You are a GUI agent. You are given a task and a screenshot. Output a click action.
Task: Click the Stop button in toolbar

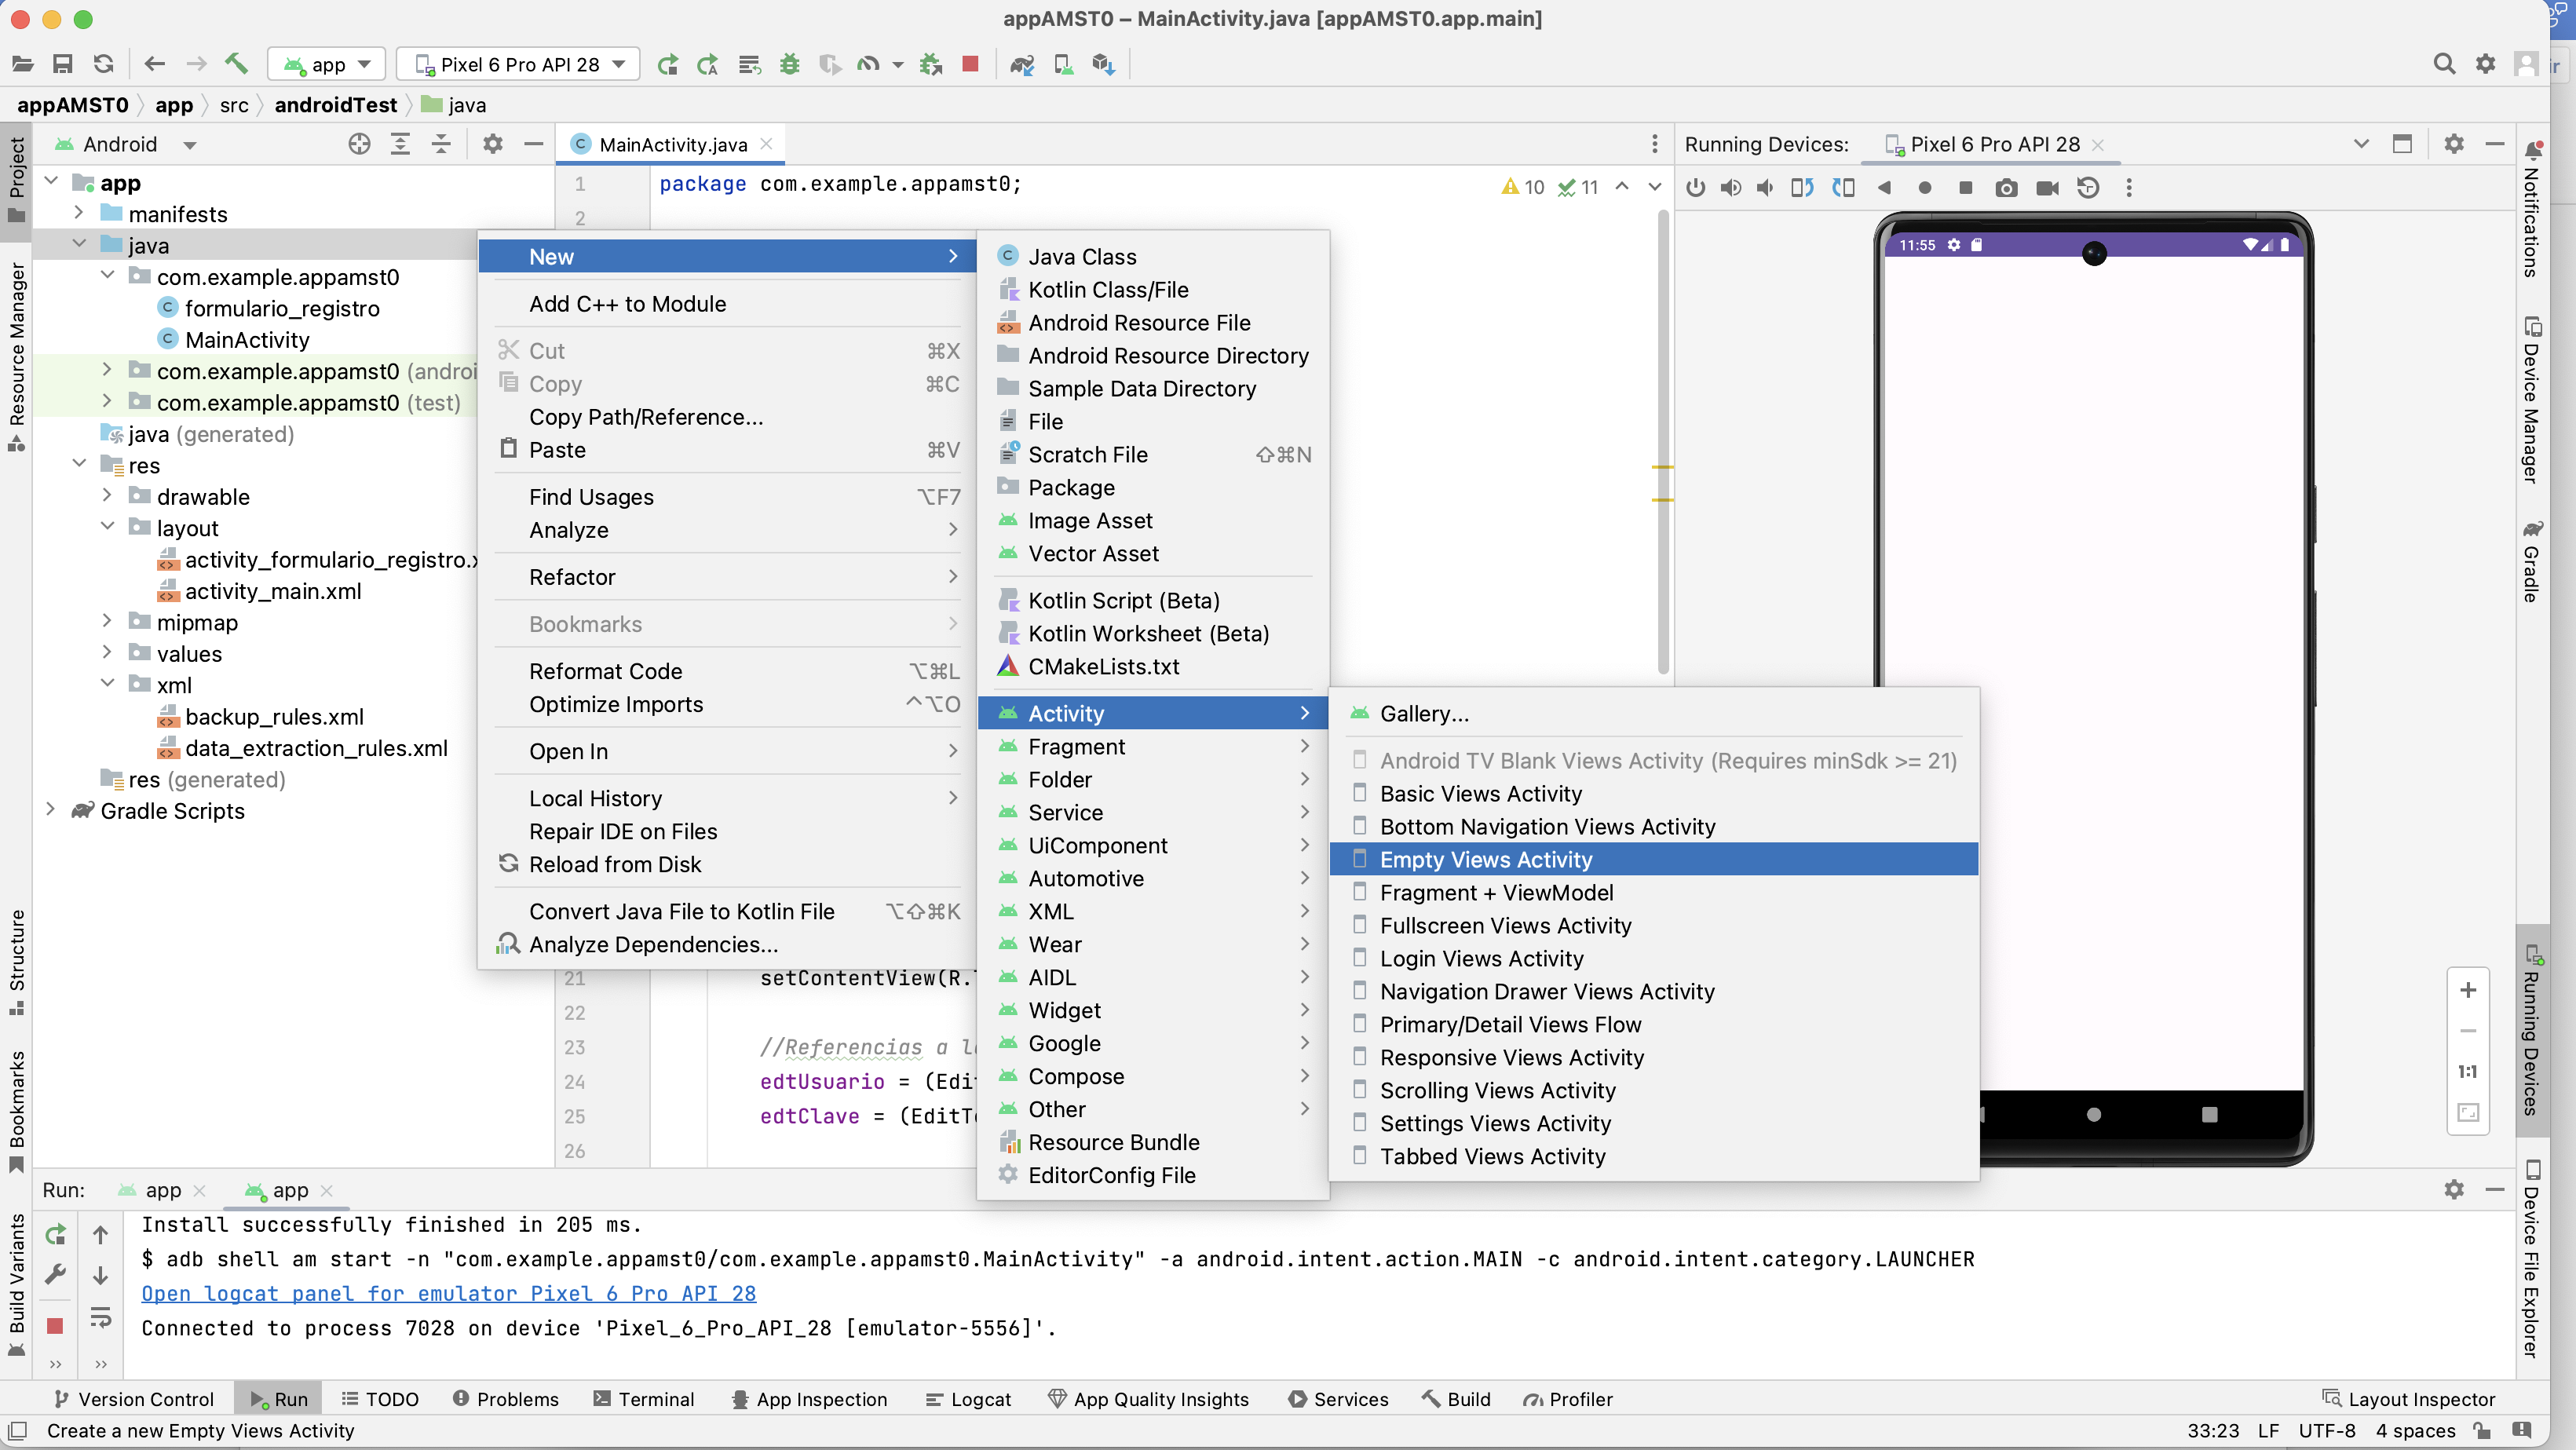970,65
